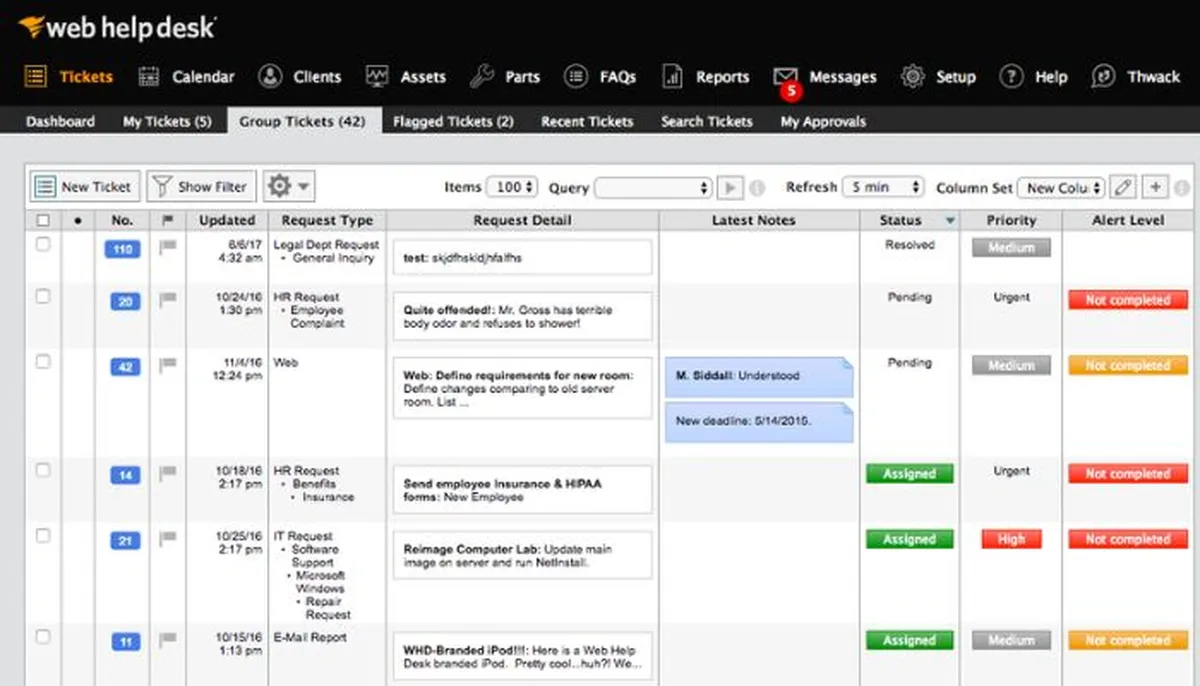This screenshot has height=686, width=1200.
Task: Flag ticket 21
Action: pos(167,539)
